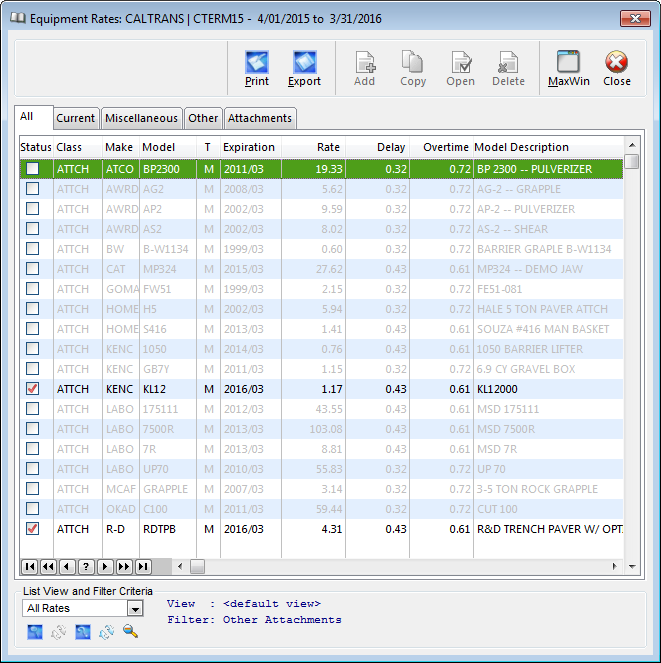Image resolution: width=661 pixels, height=663 pixels.
Task: Open the All Rates dropdown arrow
Action: [135, 609]
